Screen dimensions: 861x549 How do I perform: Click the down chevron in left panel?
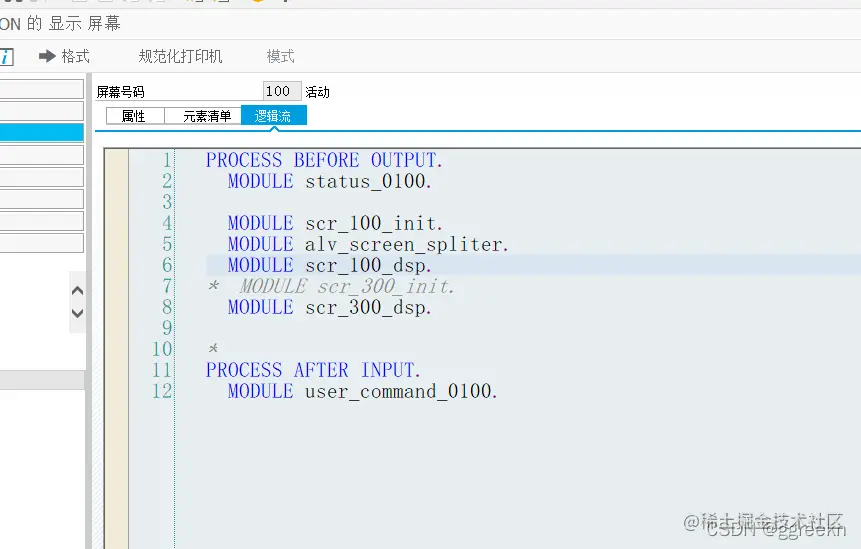[78, 313]
